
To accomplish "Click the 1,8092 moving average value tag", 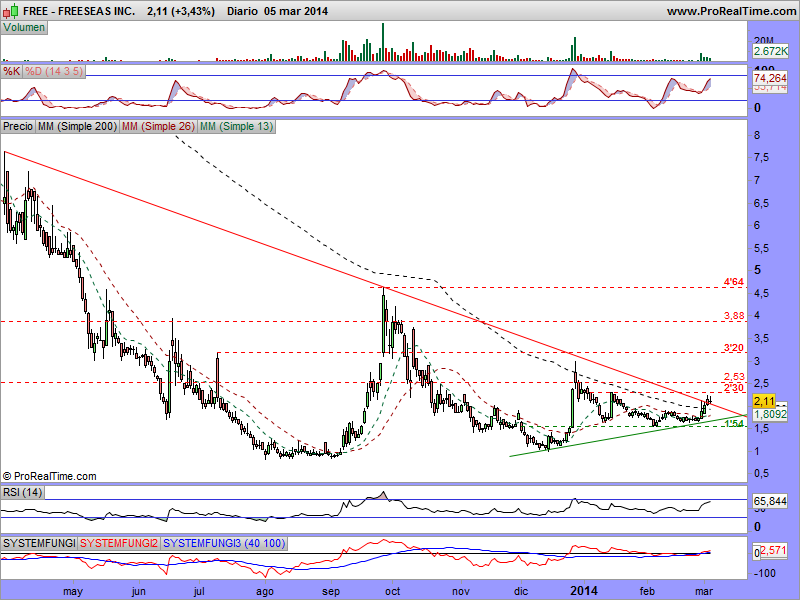I will click(770, 414).
